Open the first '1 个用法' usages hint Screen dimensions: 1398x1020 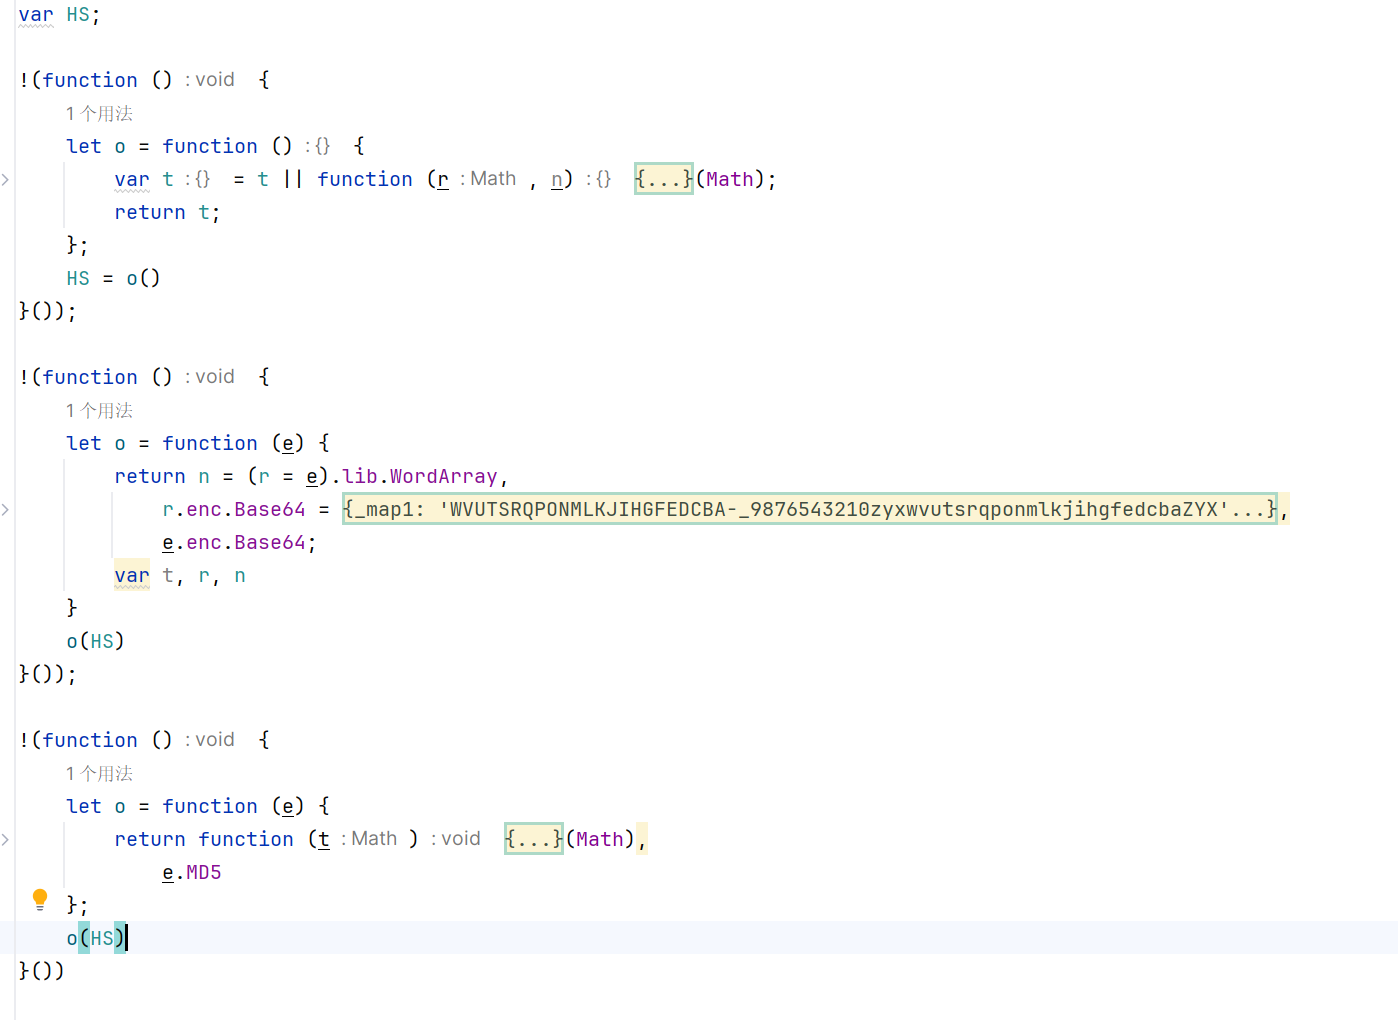(99, 113)
